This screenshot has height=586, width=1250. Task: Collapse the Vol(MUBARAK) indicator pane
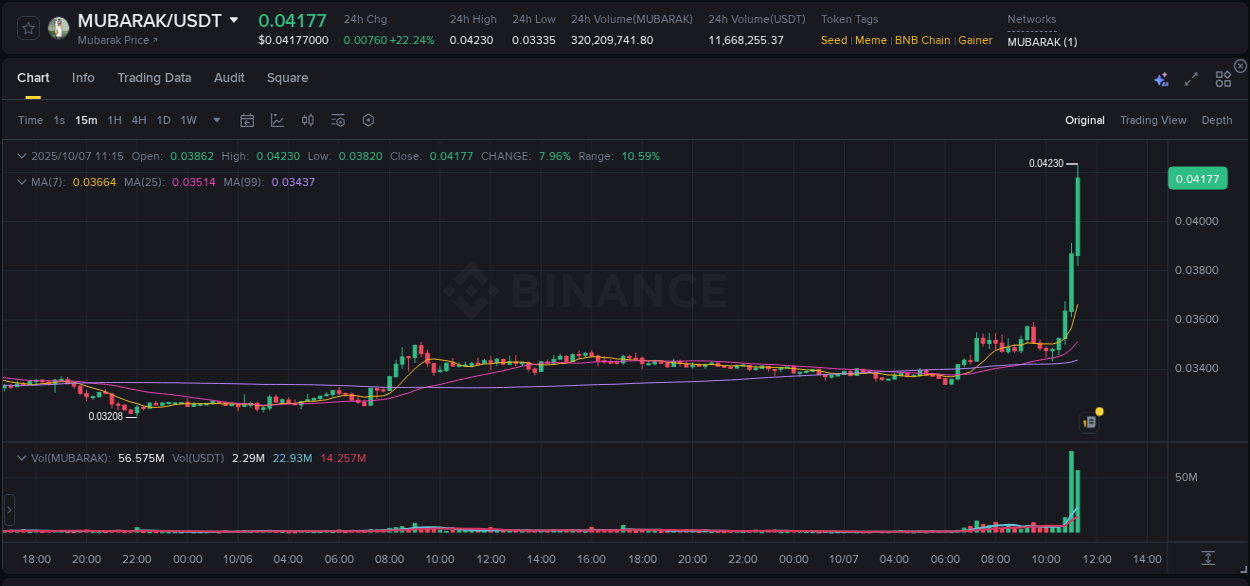click(x=20, y=458)
